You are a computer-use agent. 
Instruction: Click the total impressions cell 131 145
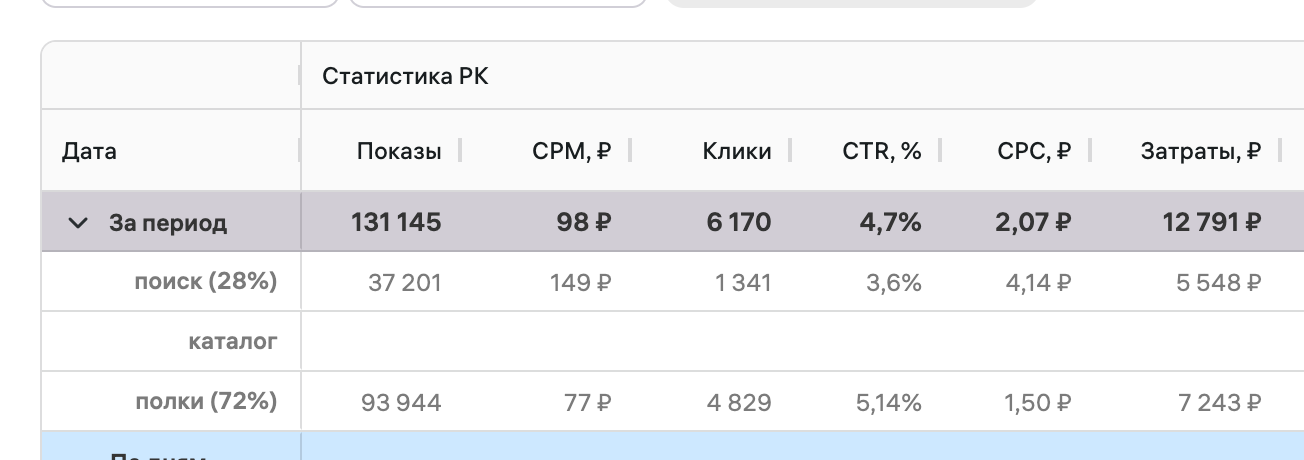click(396, 222)
